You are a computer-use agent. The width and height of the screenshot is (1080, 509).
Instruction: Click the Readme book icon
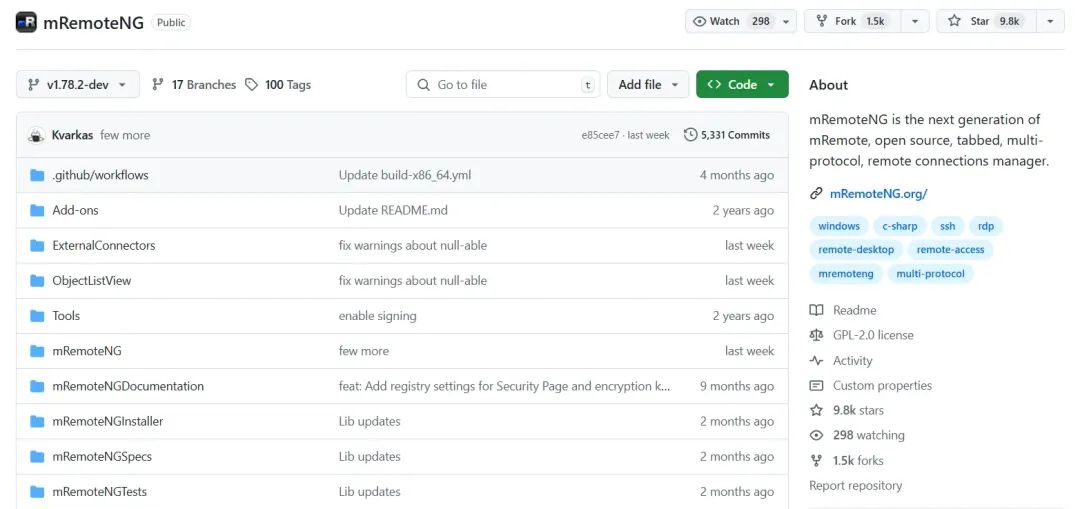(x=816, y=310)
